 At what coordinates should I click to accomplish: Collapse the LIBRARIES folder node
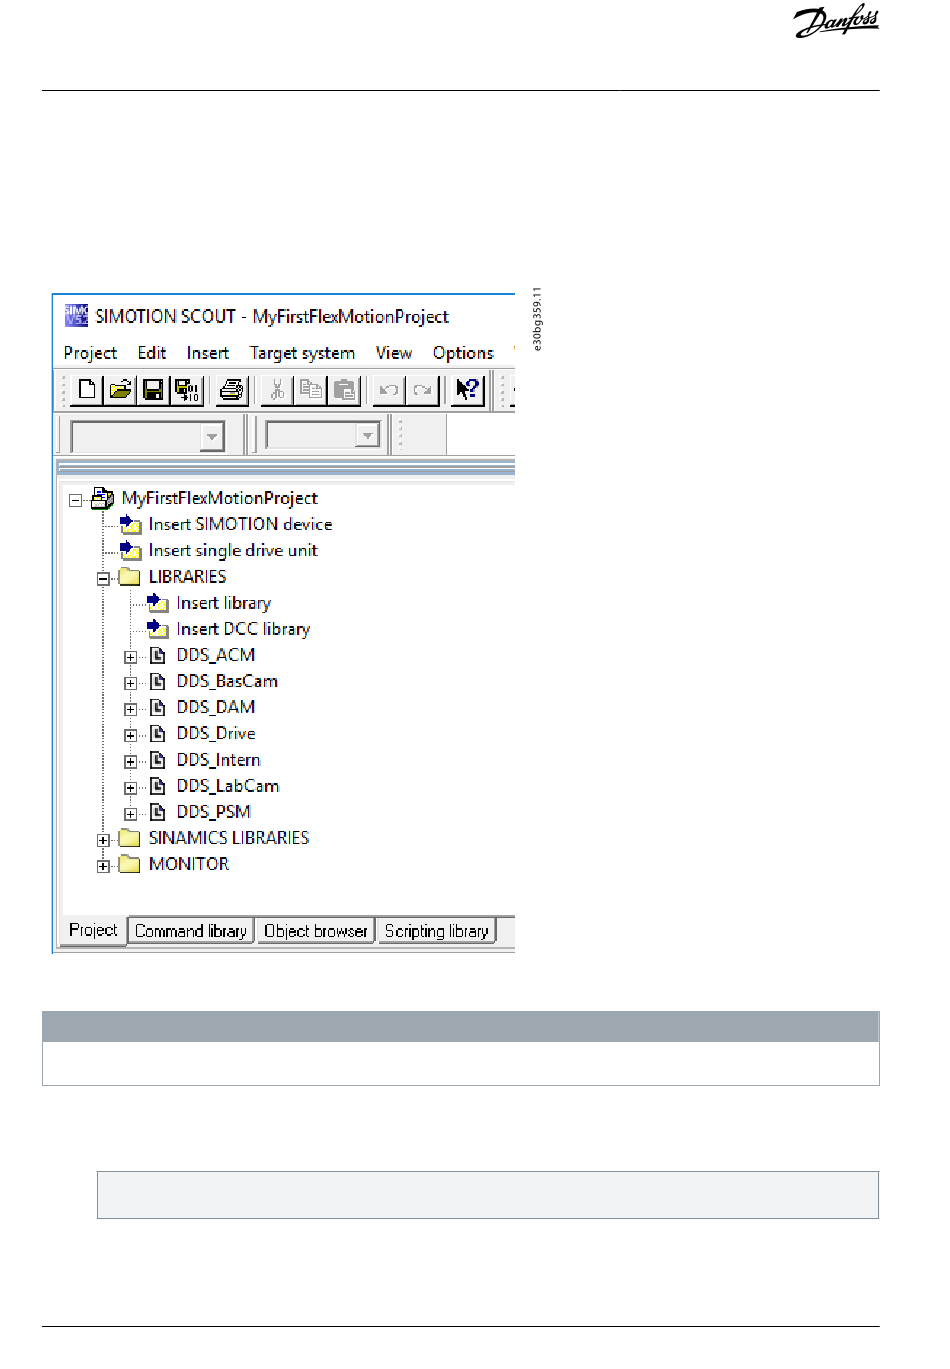click(x=103, y=578)
